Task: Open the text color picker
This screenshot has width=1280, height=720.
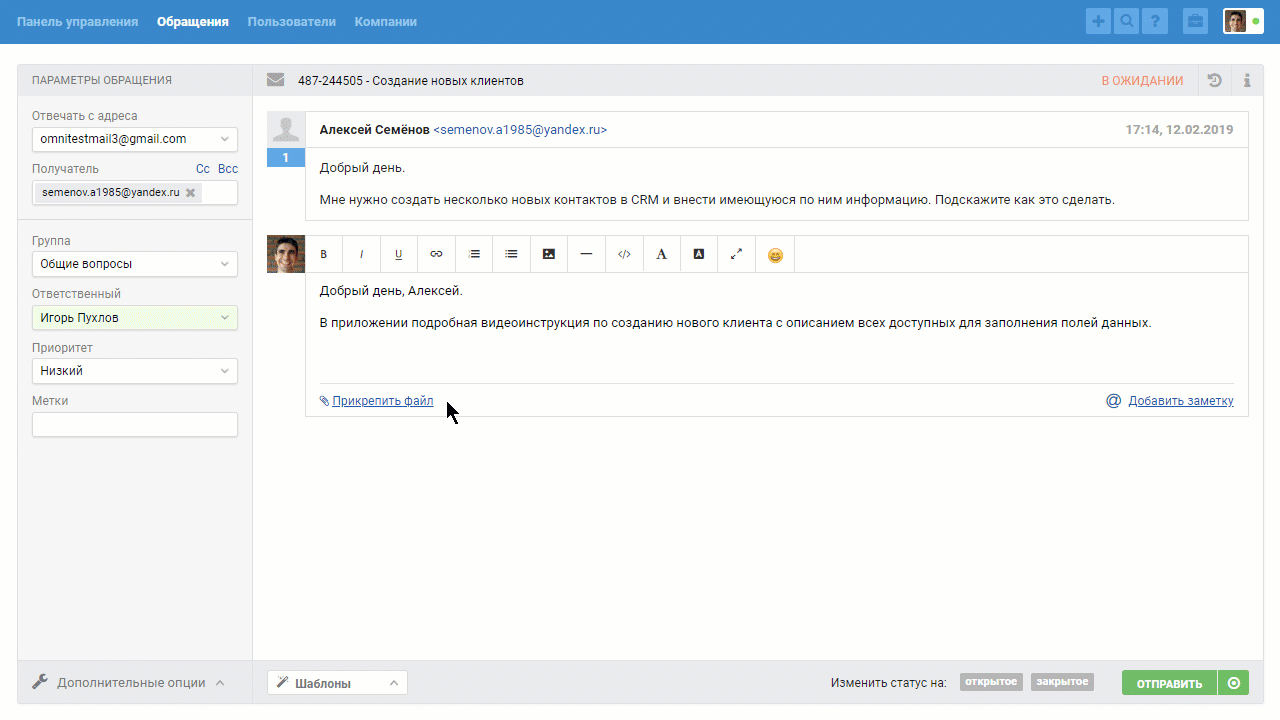Action: 661,254
